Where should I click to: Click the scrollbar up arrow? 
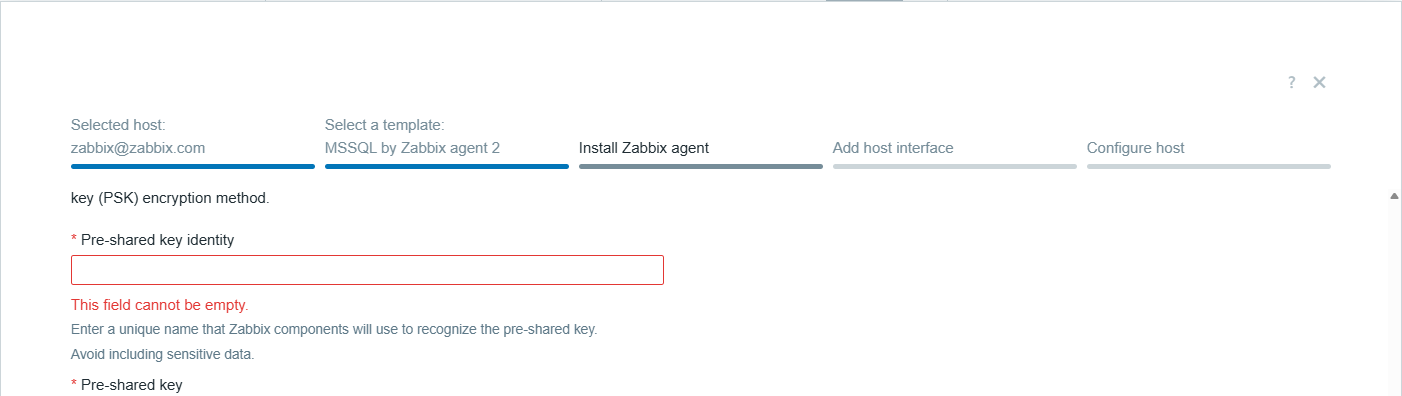pos(1394,197)
